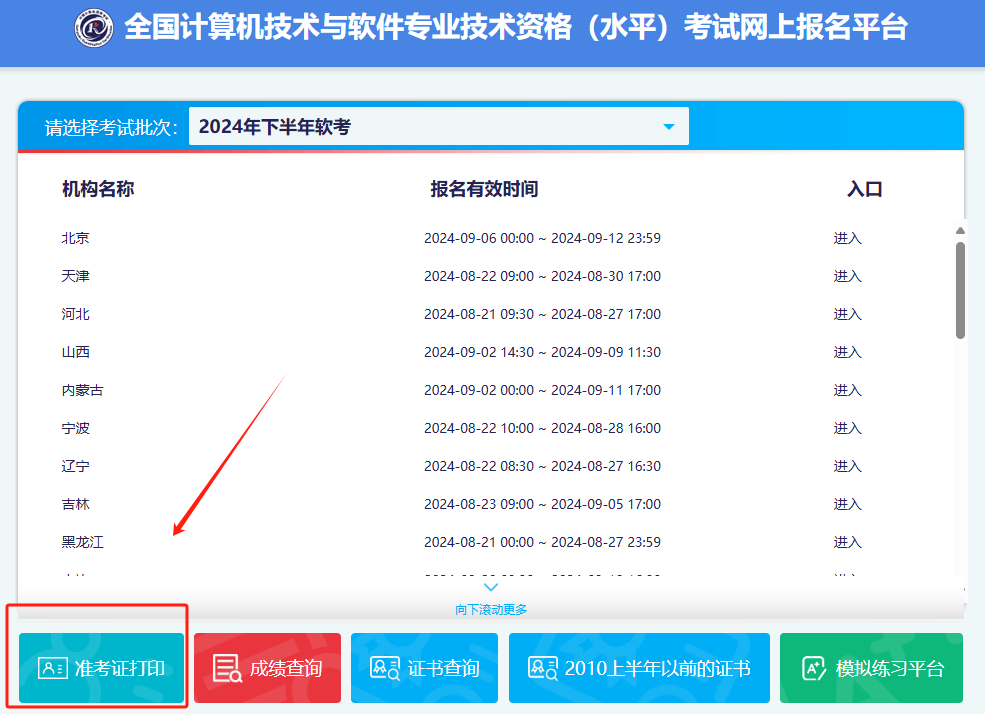
Task: Open the 2010上半年以前的证书 button
Action: click(x=639, y=668)
